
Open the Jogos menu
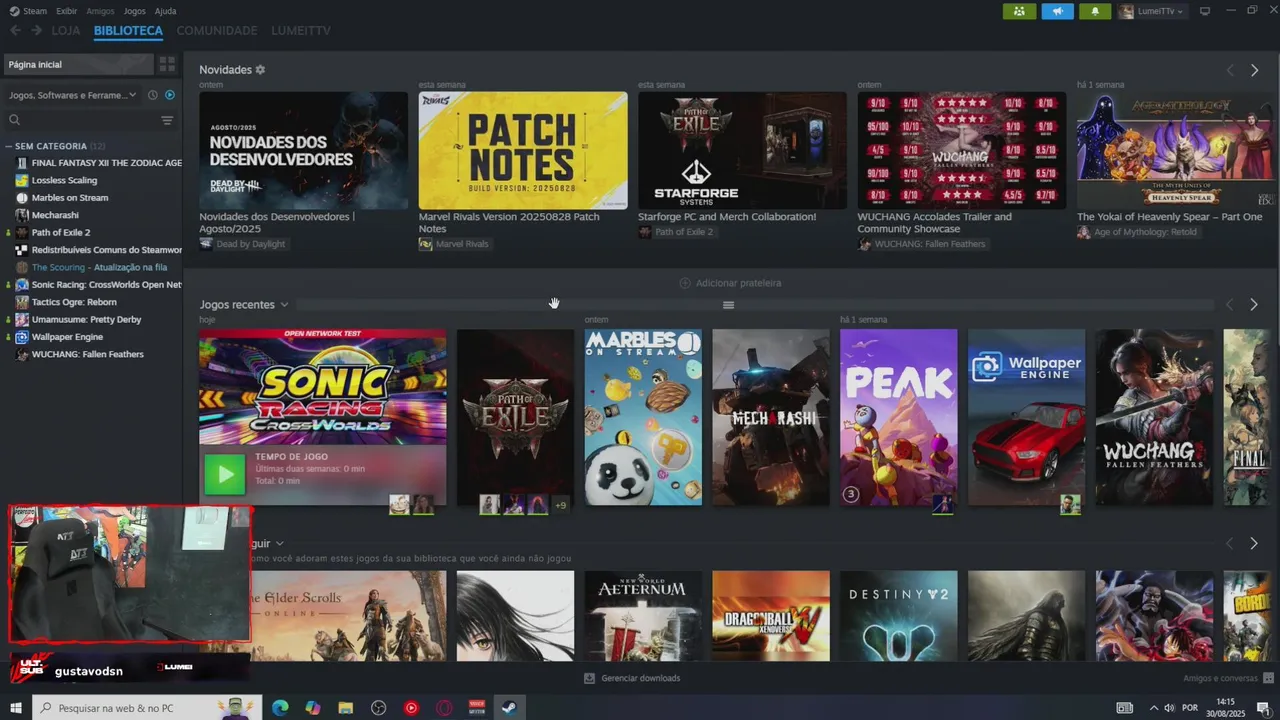click(x=134, y=11)
